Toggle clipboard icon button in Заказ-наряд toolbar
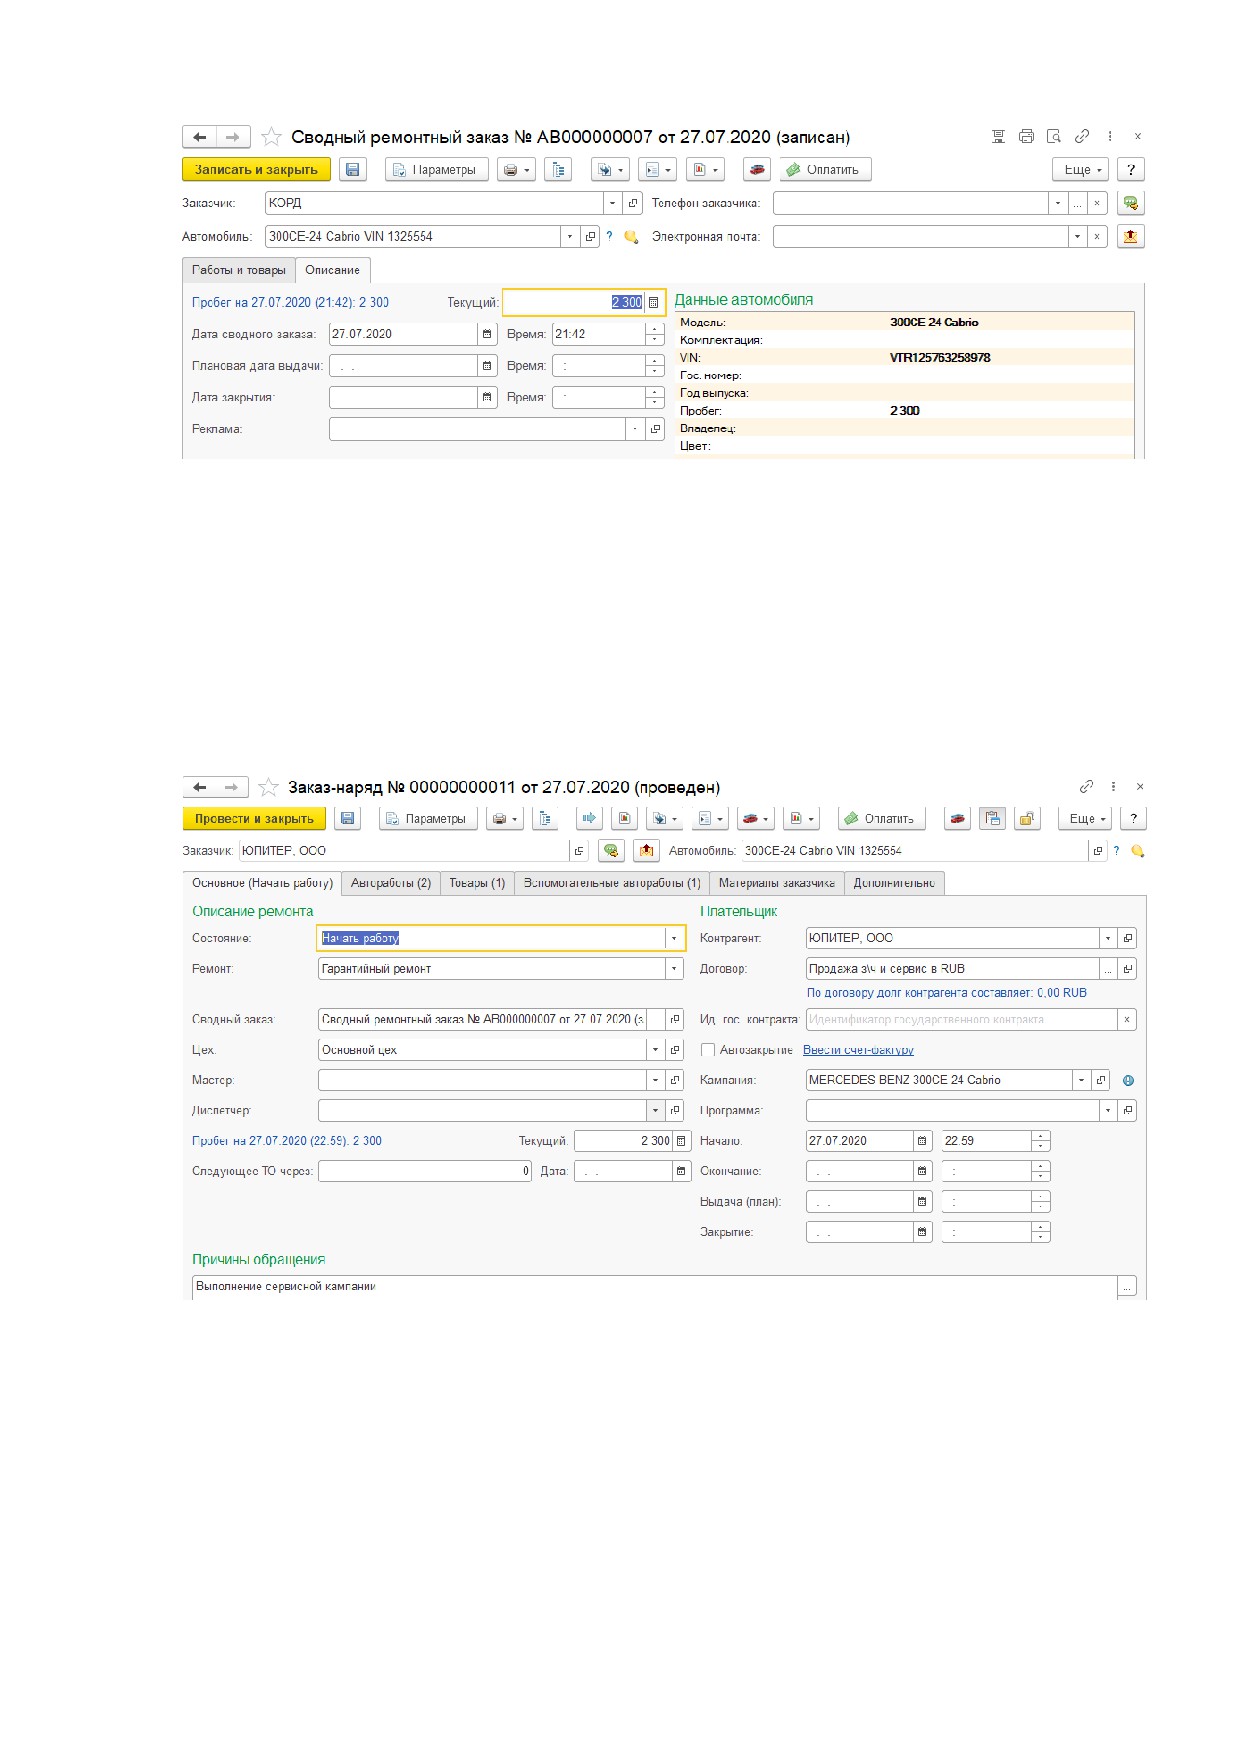 tap(992, 819)
